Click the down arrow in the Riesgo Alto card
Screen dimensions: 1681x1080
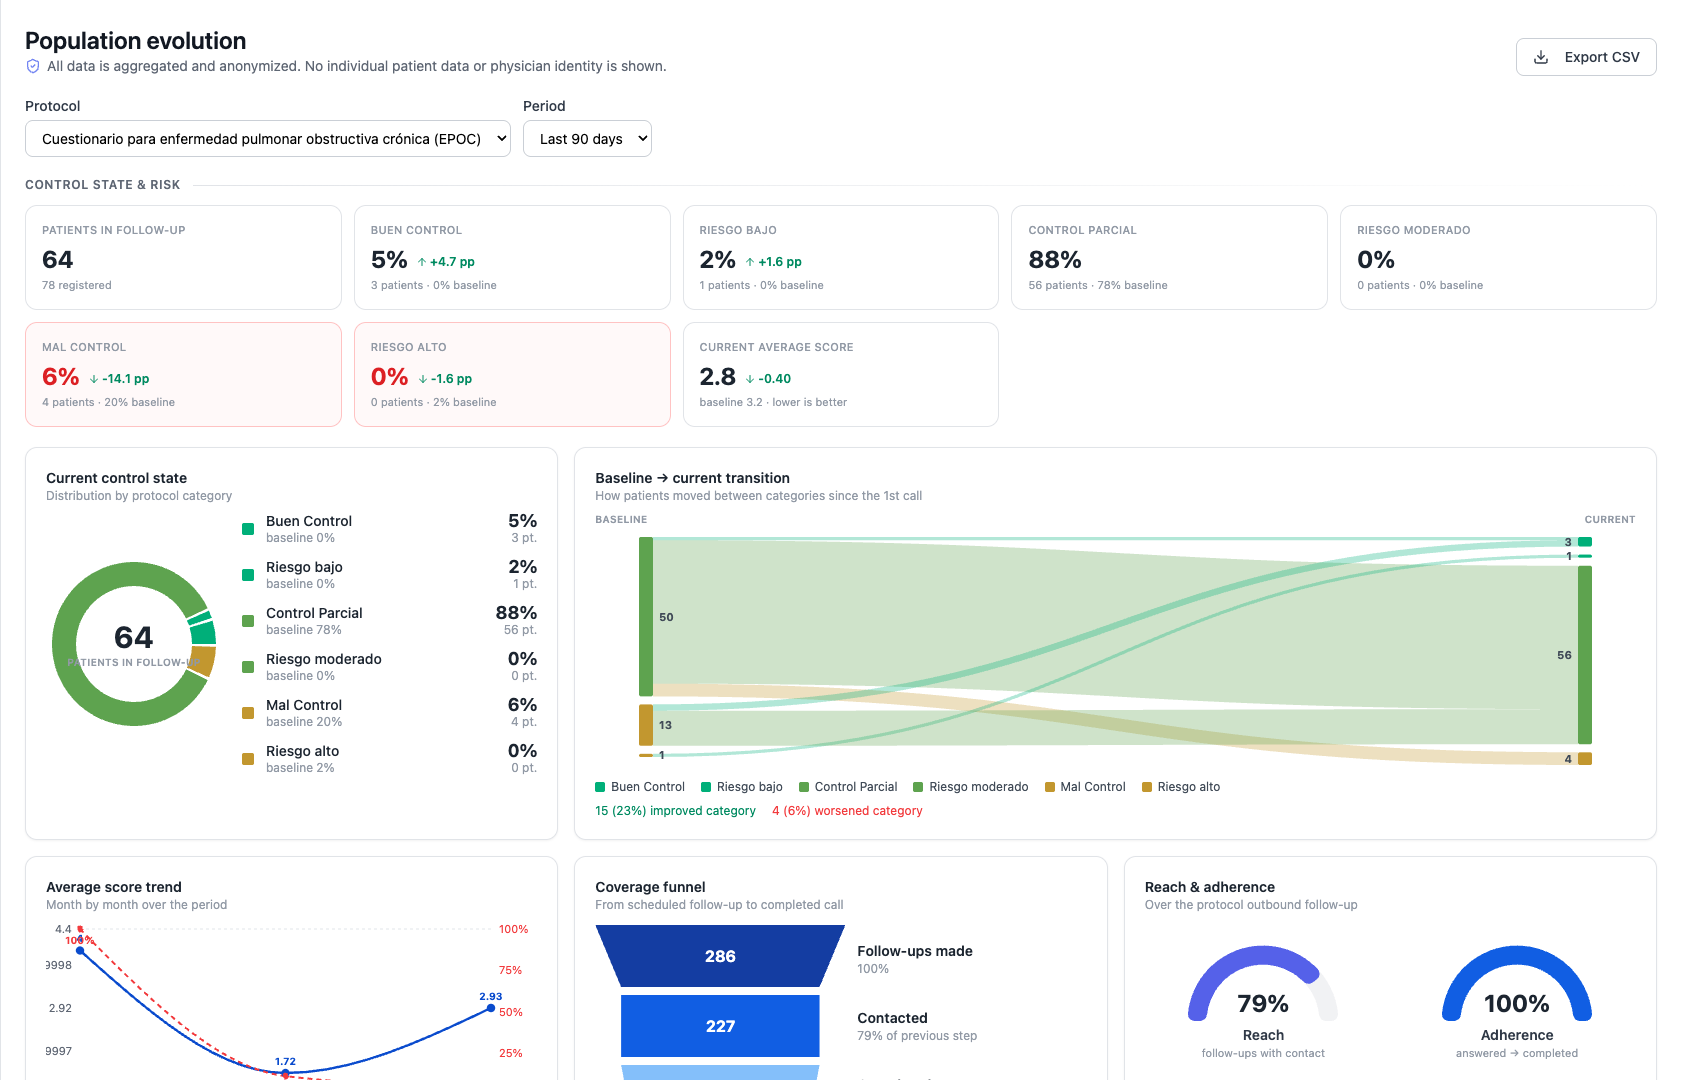[x=423, y=379]
